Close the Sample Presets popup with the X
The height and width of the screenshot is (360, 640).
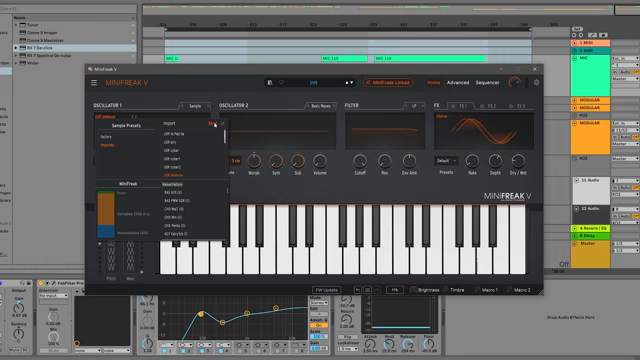(x=222, y=123)
